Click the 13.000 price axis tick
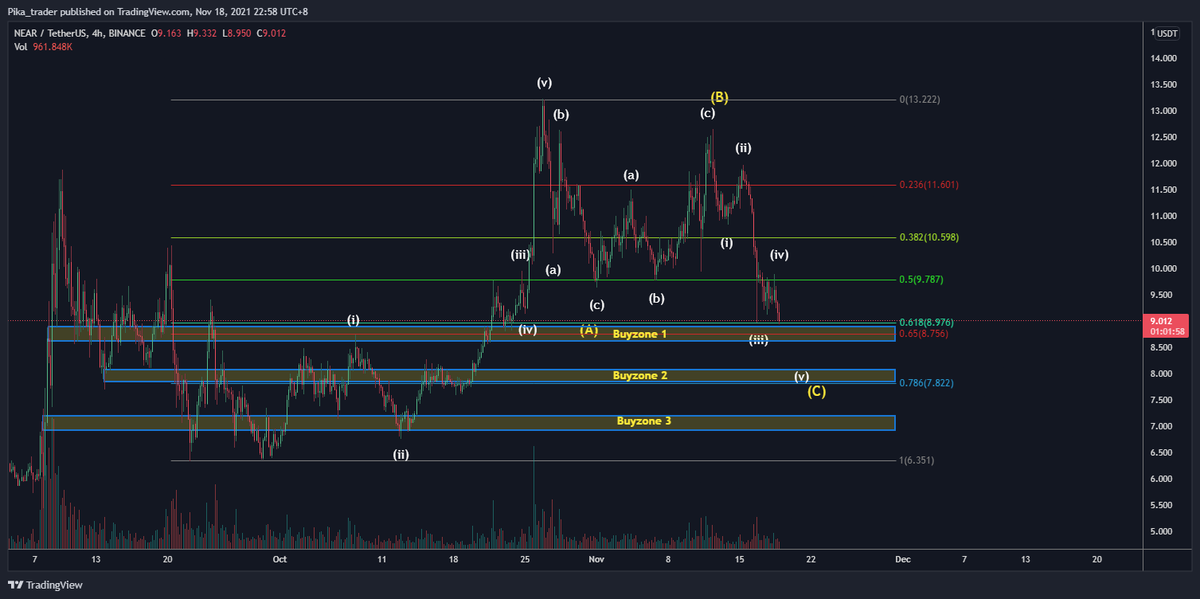The width and height of the screenshot is (1200, 599). click(x=1164, y=111)
